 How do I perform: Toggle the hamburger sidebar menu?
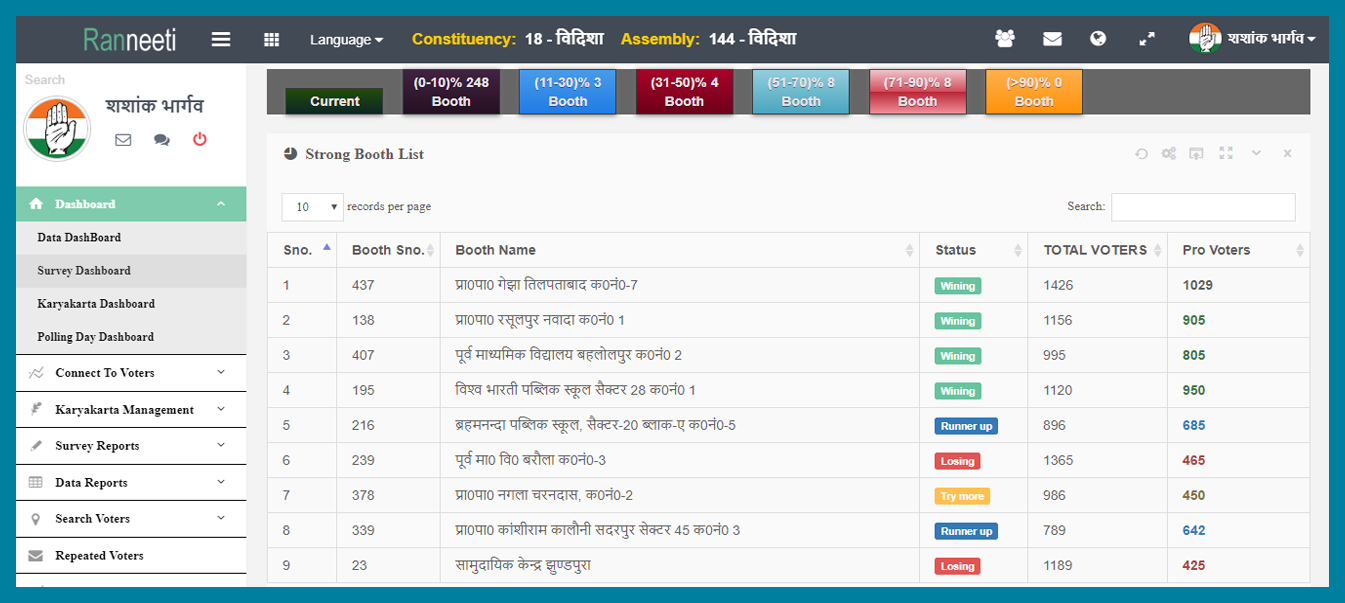(221, 39)
